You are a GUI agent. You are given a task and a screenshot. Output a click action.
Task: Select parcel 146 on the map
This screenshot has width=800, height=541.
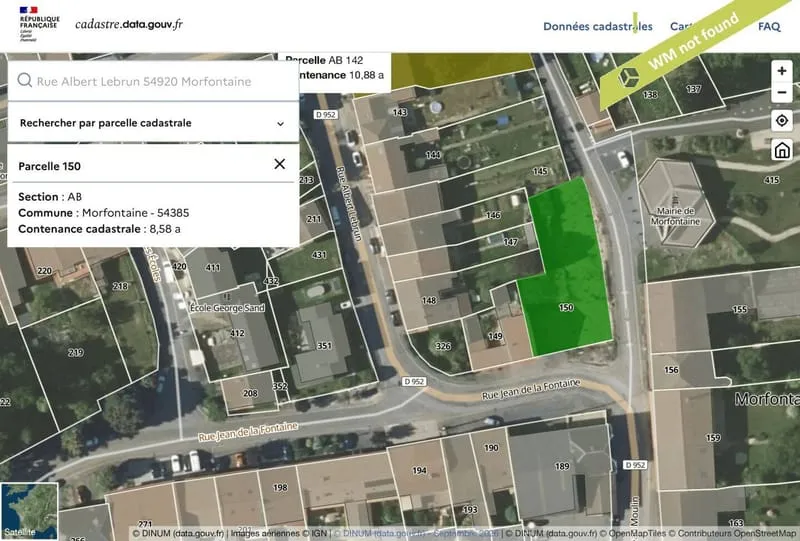493,215
